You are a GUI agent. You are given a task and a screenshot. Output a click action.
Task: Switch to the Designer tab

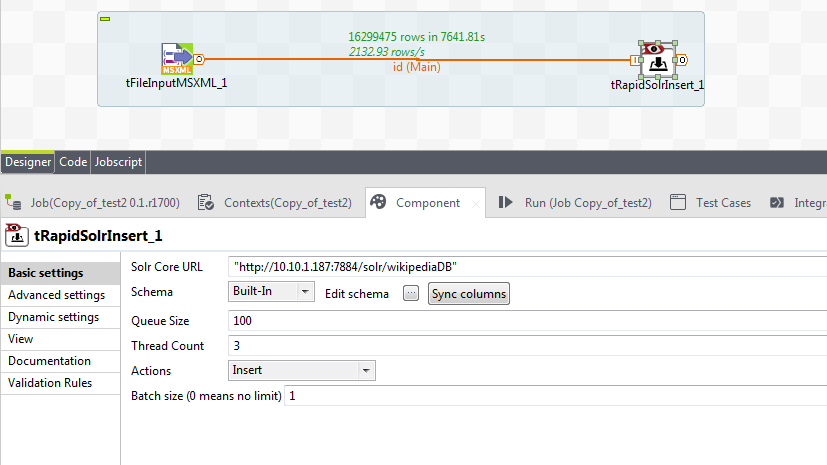coord(28,162)
